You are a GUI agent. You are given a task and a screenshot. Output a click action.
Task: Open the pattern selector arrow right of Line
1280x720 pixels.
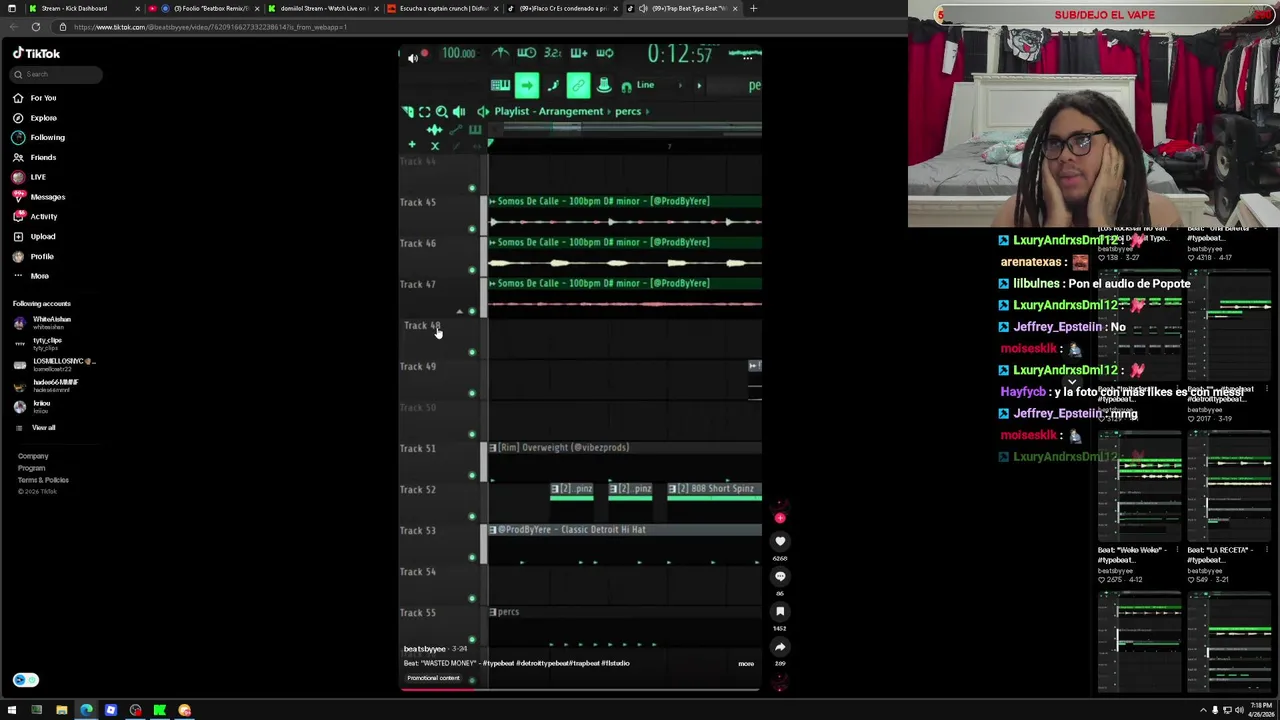[699, 85]
